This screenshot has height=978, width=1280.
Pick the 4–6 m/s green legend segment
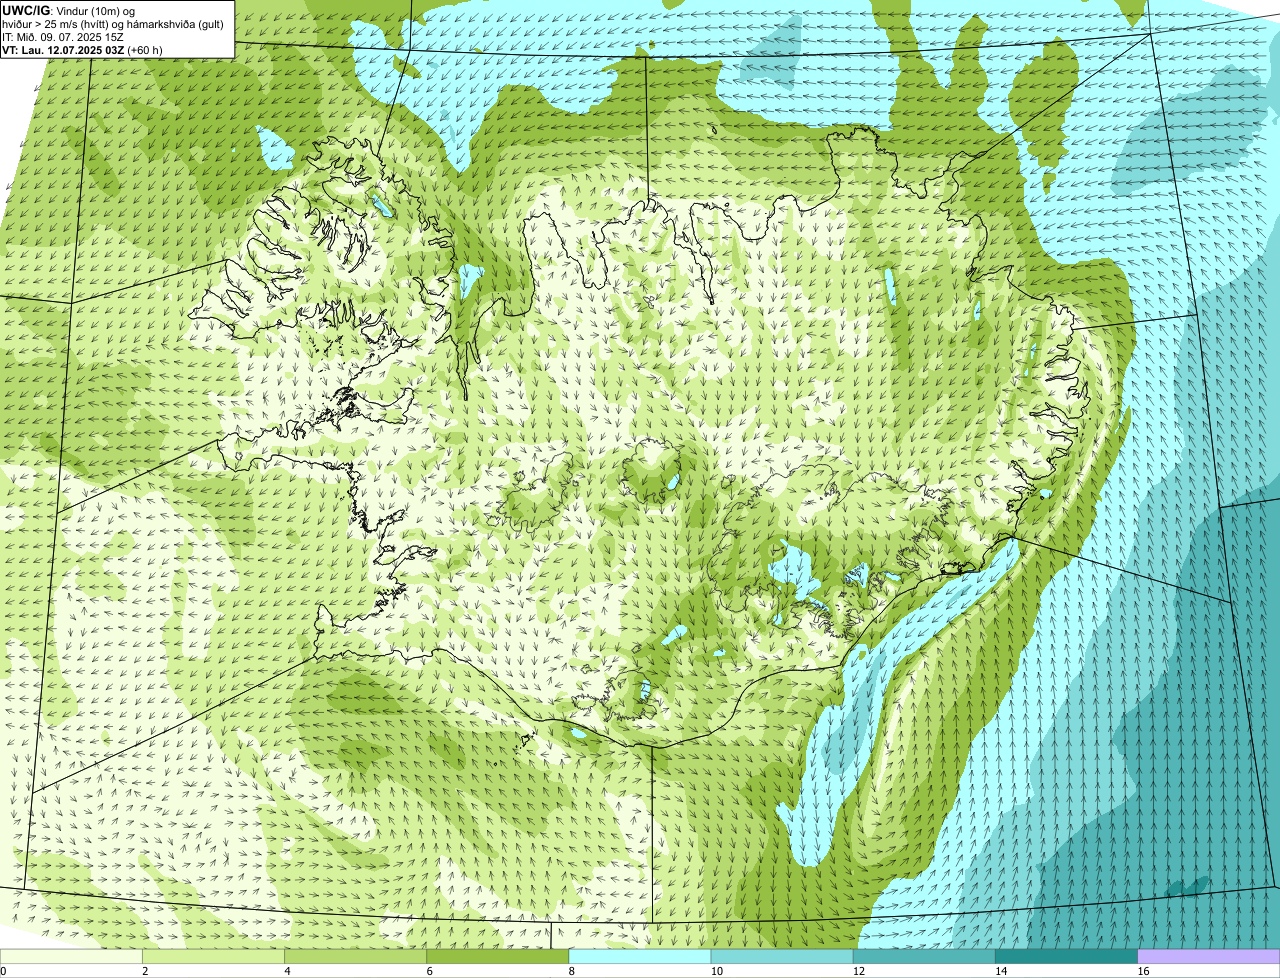(355, 956)
